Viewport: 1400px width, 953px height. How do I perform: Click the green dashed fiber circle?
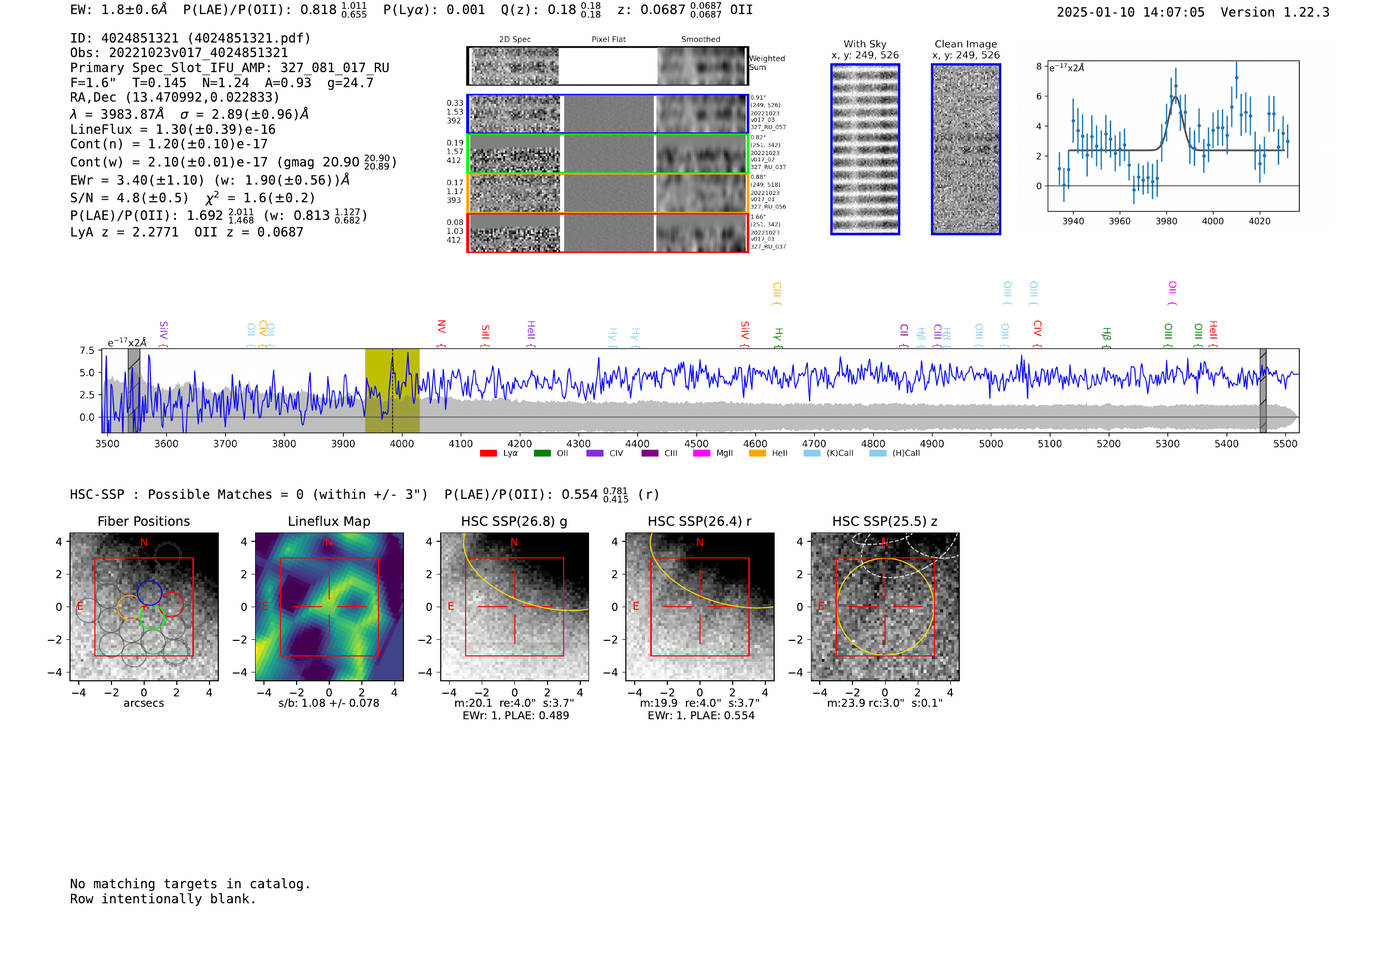pos(152,617)
